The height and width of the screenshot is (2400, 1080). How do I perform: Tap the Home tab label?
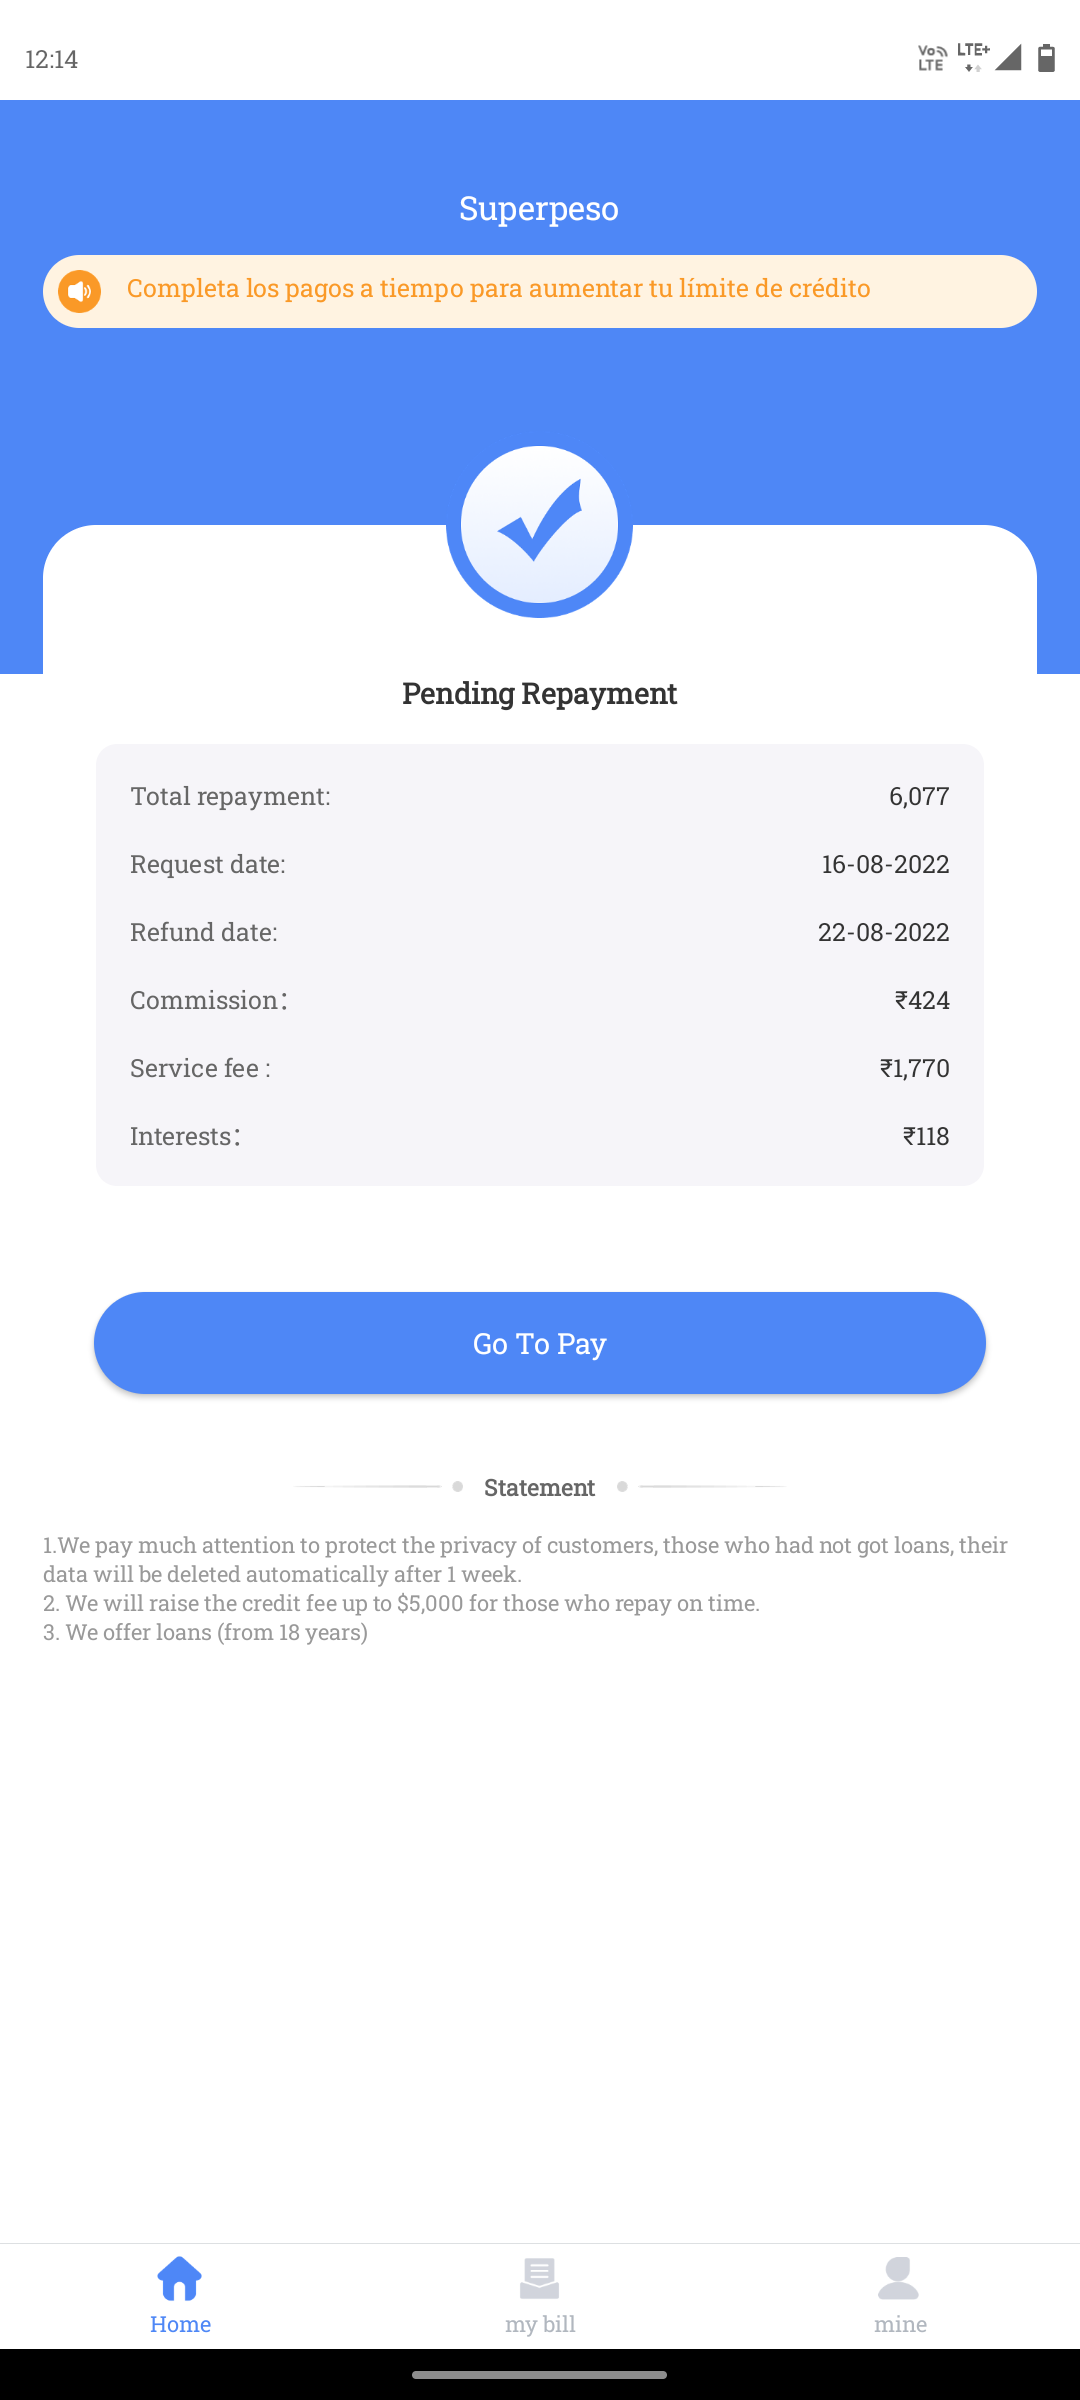(180, 2324)
